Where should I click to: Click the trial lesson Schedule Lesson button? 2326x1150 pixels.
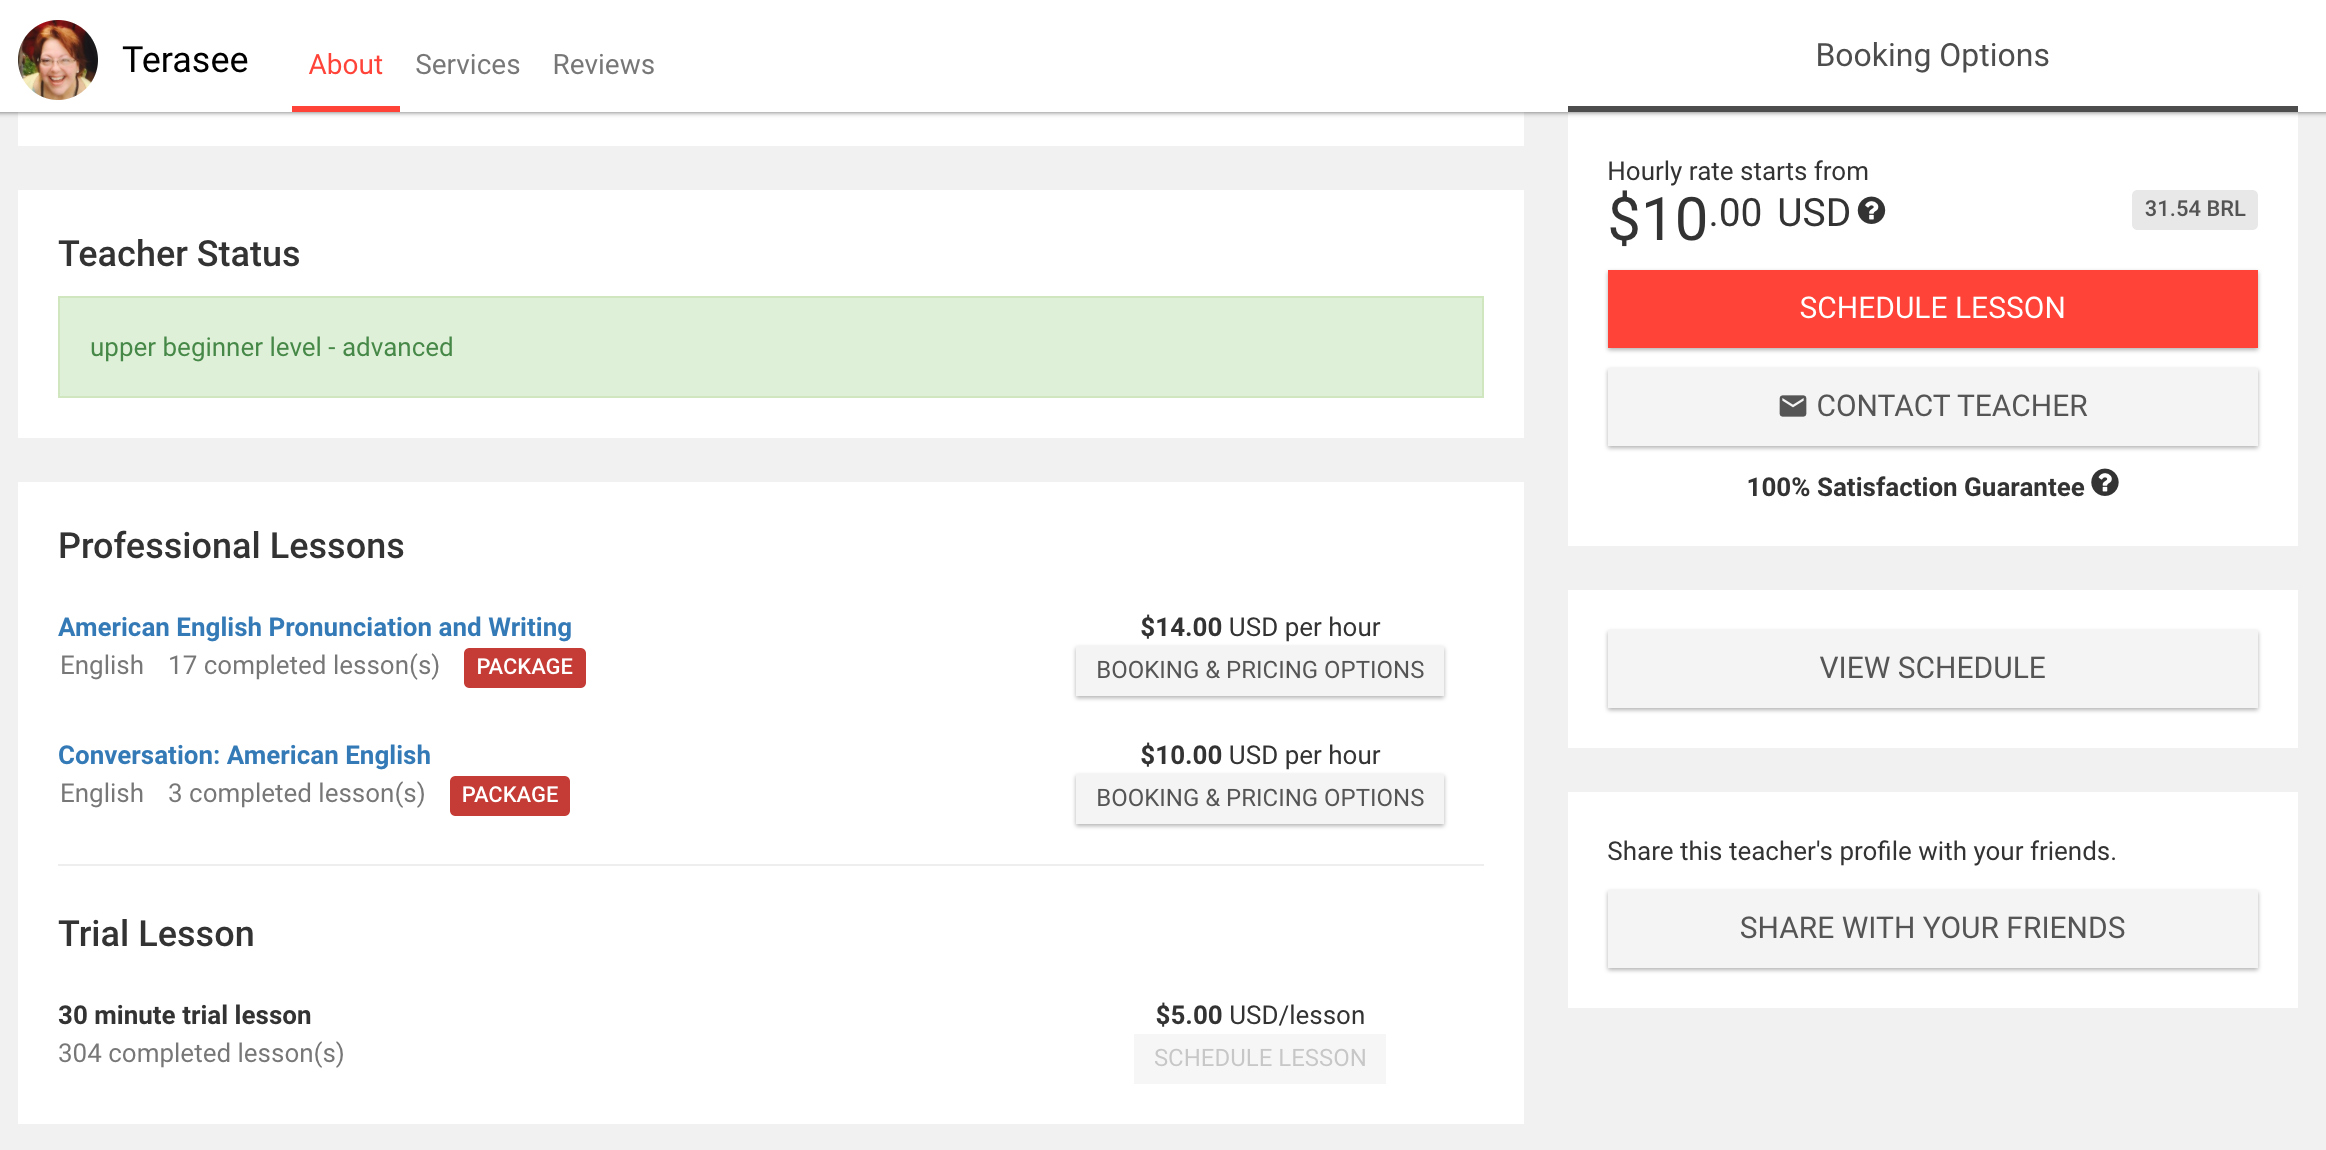[1260, 1058]
